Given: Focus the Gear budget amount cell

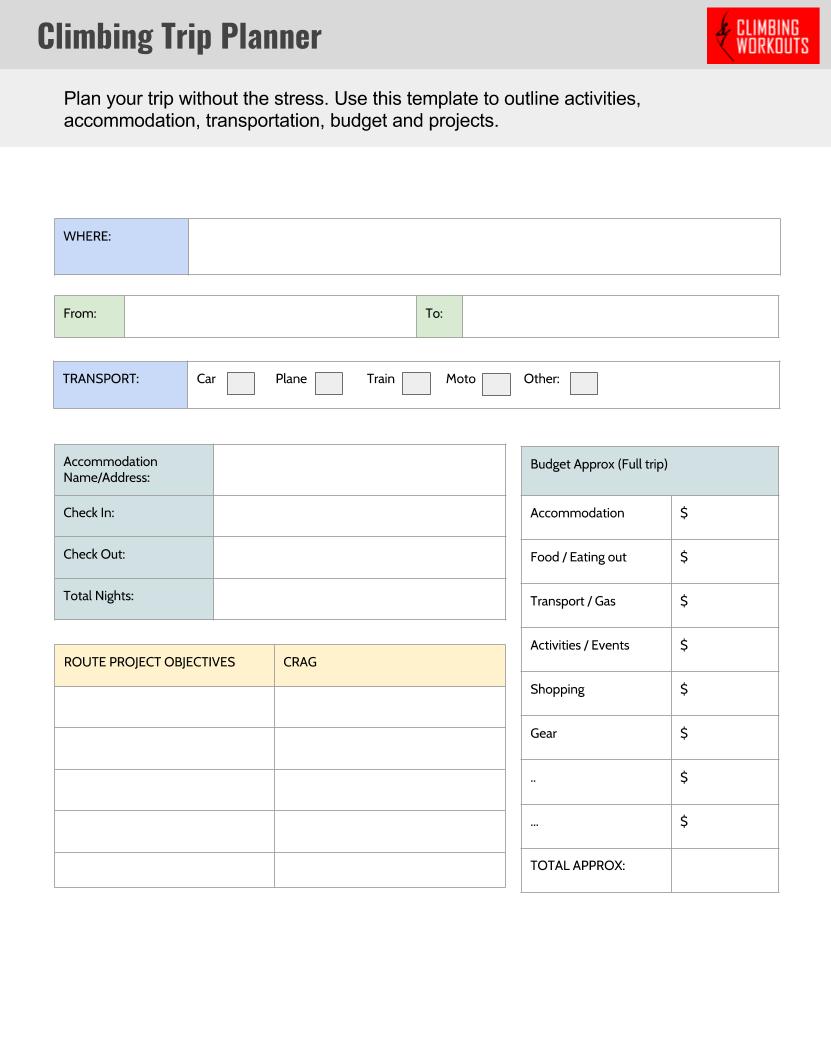Looking at the screenshot, I should (724, 737).
